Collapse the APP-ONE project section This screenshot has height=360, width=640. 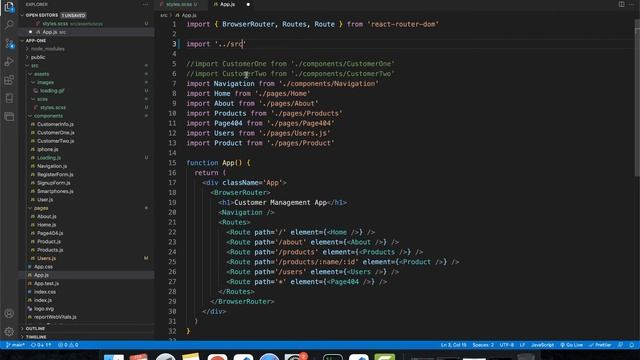[36, 41]
